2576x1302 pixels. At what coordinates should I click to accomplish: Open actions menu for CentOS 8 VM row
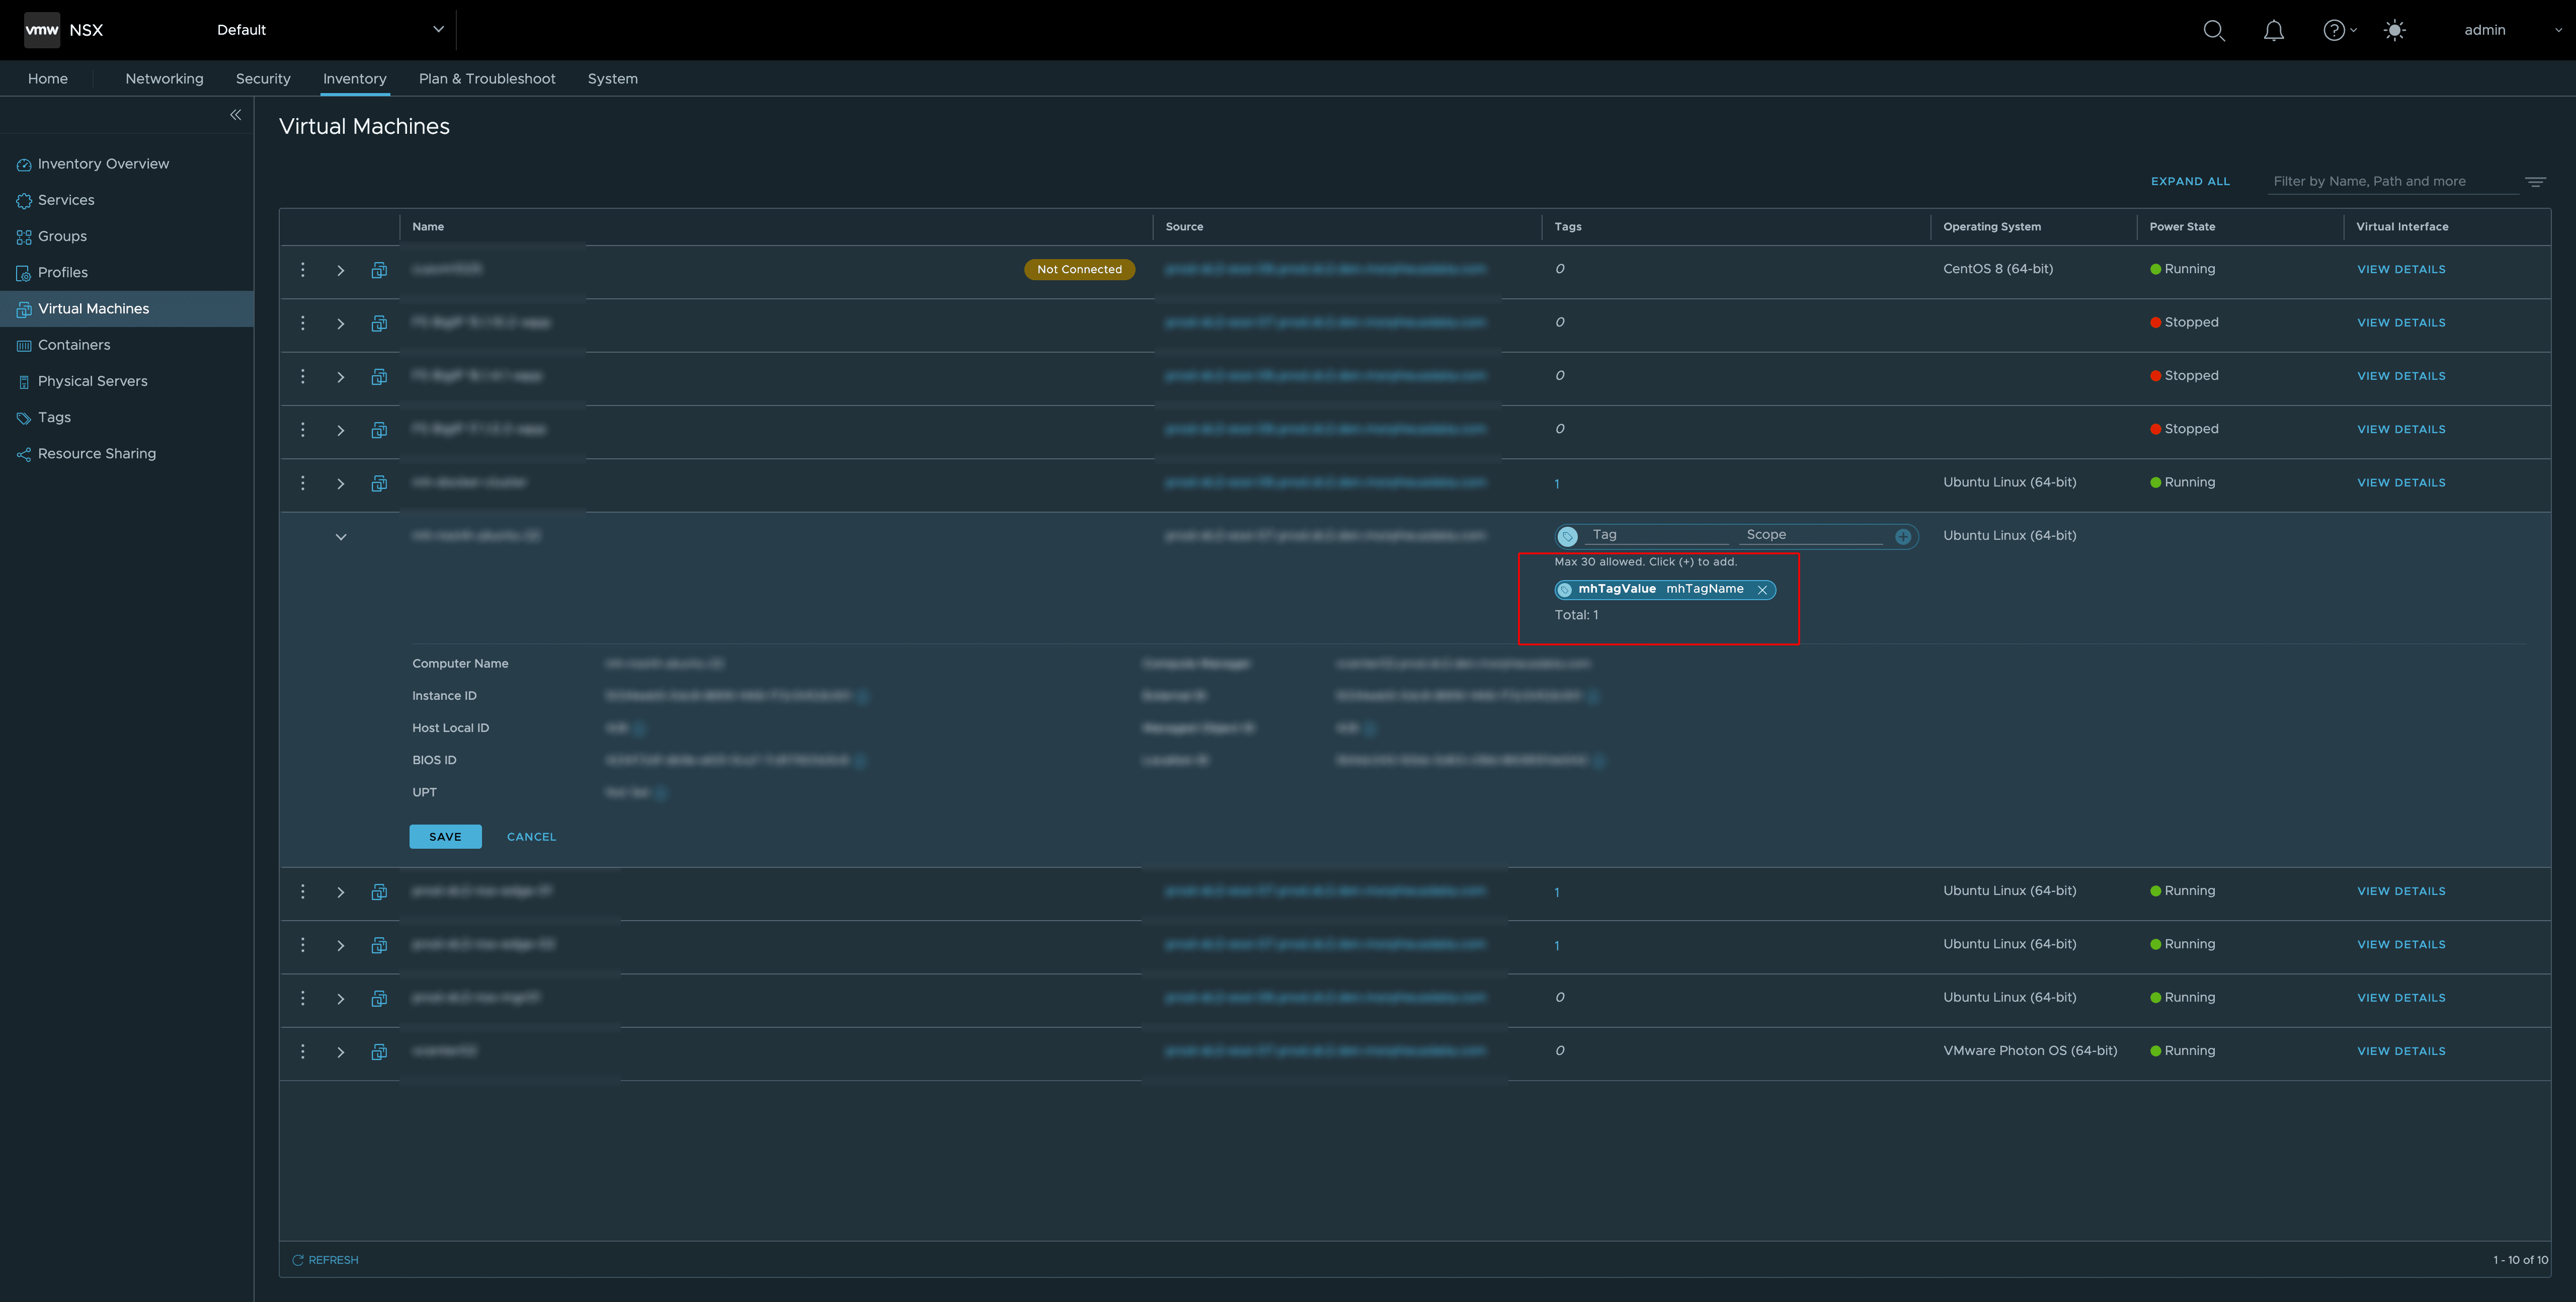pos(303,270)
